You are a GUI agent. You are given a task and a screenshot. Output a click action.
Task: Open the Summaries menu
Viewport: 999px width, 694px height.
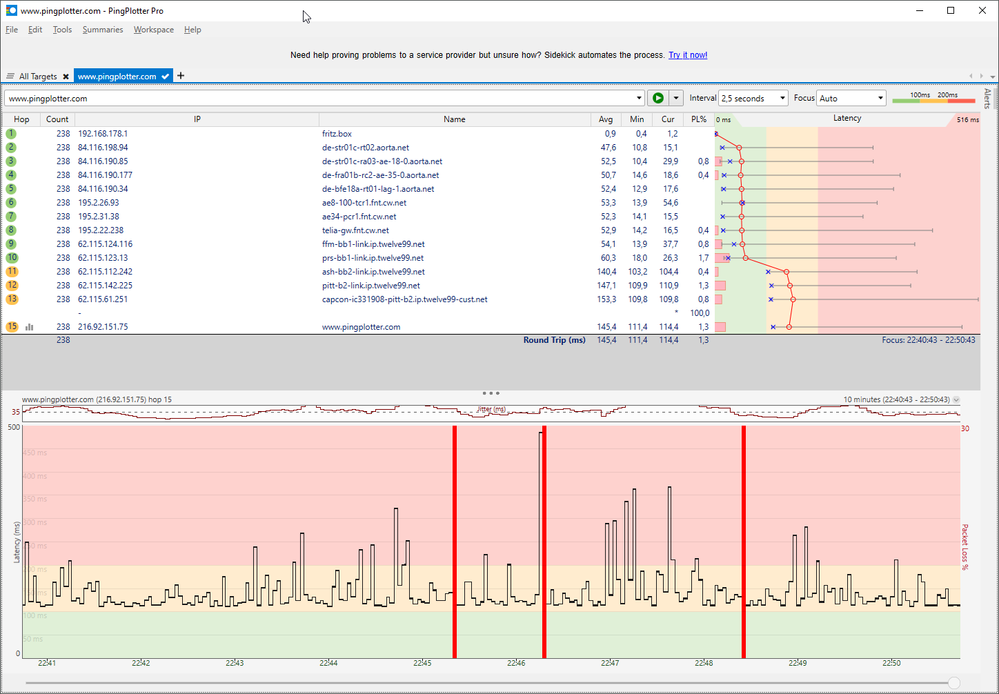(x=102, y=30)
